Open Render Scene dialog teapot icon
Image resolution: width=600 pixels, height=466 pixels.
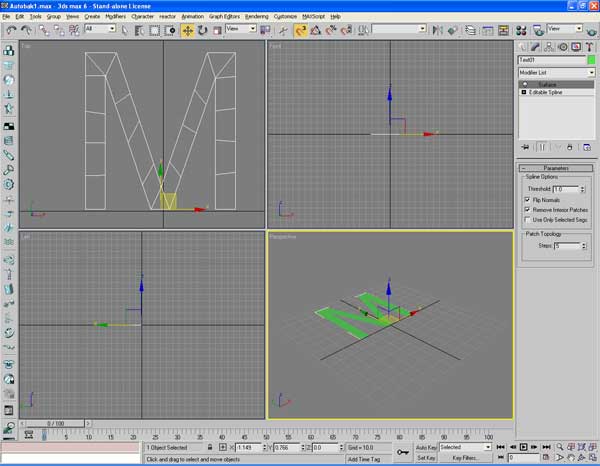(x=539, y=30)
